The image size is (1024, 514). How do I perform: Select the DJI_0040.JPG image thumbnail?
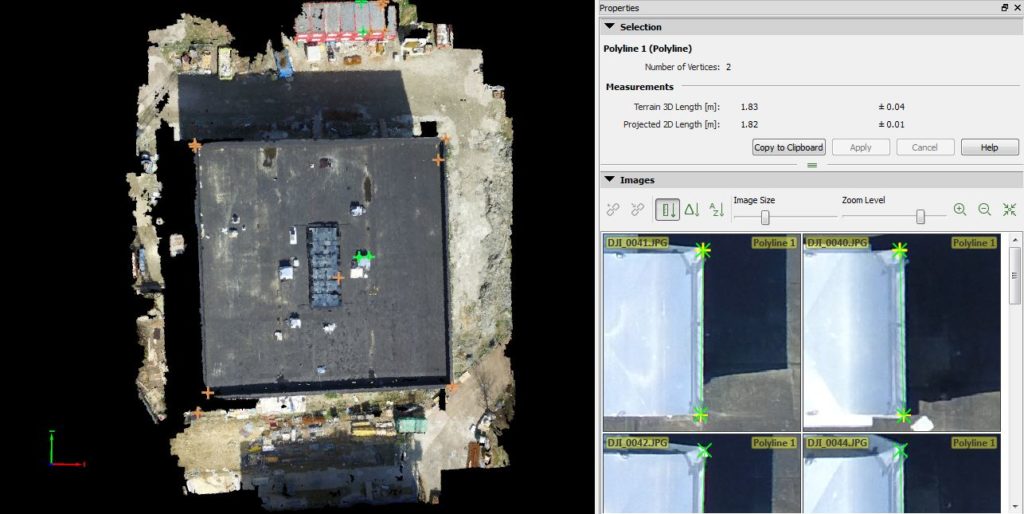(902, 332)
